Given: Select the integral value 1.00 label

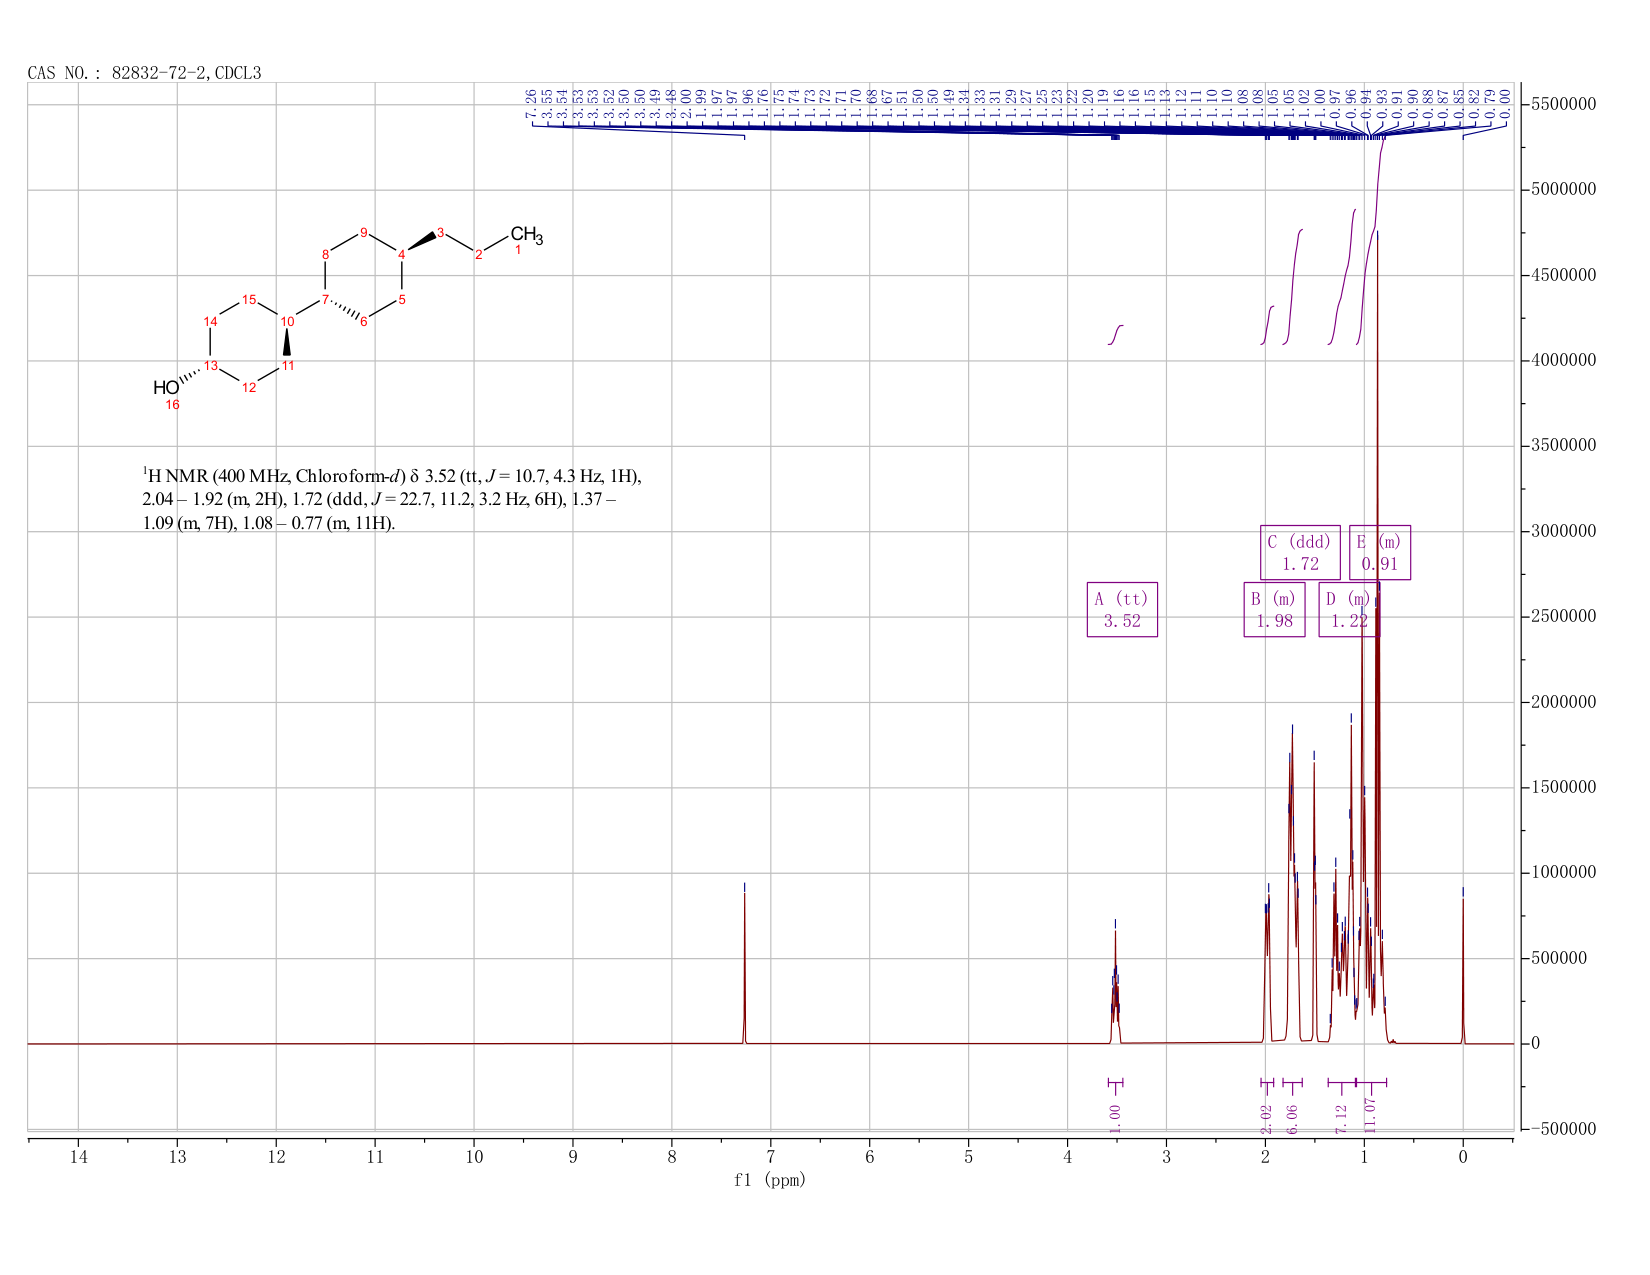Looking at the screenshot, I should (x=1116, y=1118).
